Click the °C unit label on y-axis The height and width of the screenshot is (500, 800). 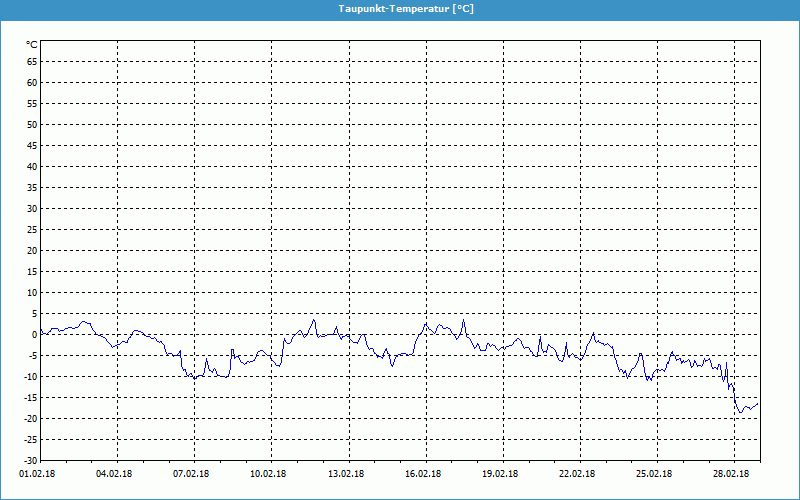(31, 45)
